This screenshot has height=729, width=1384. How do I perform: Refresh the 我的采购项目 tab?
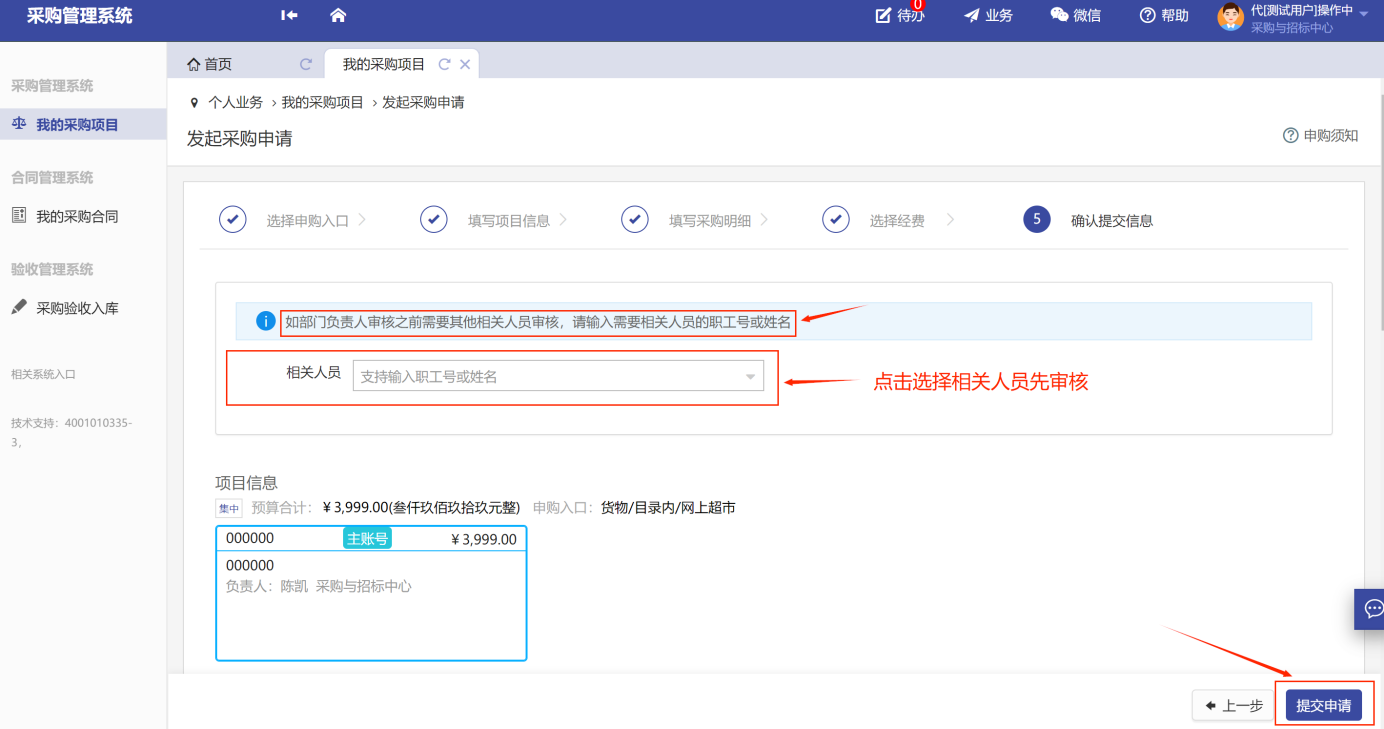pos(444,64)
